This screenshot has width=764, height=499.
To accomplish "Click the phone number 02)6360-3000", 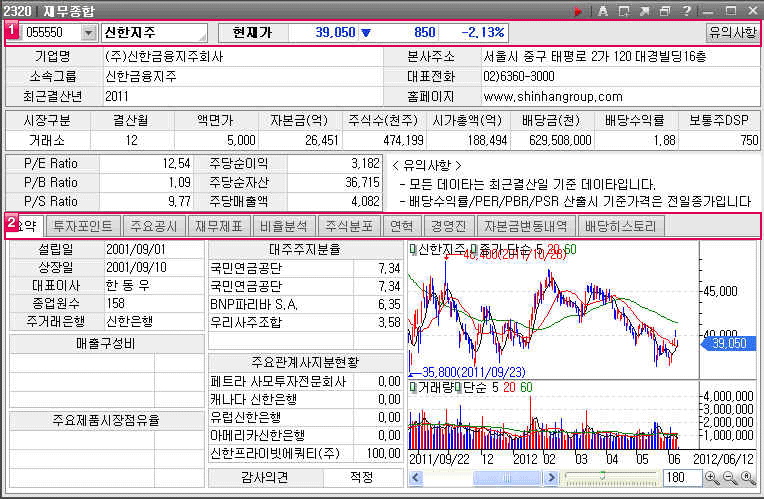I will point(519,77).
